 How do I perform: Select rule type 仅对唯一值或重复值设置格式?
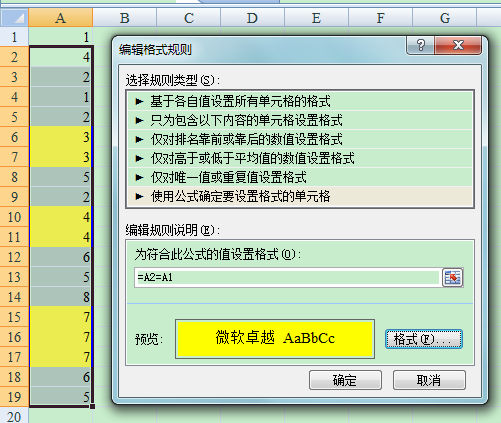tap(300, 177)
